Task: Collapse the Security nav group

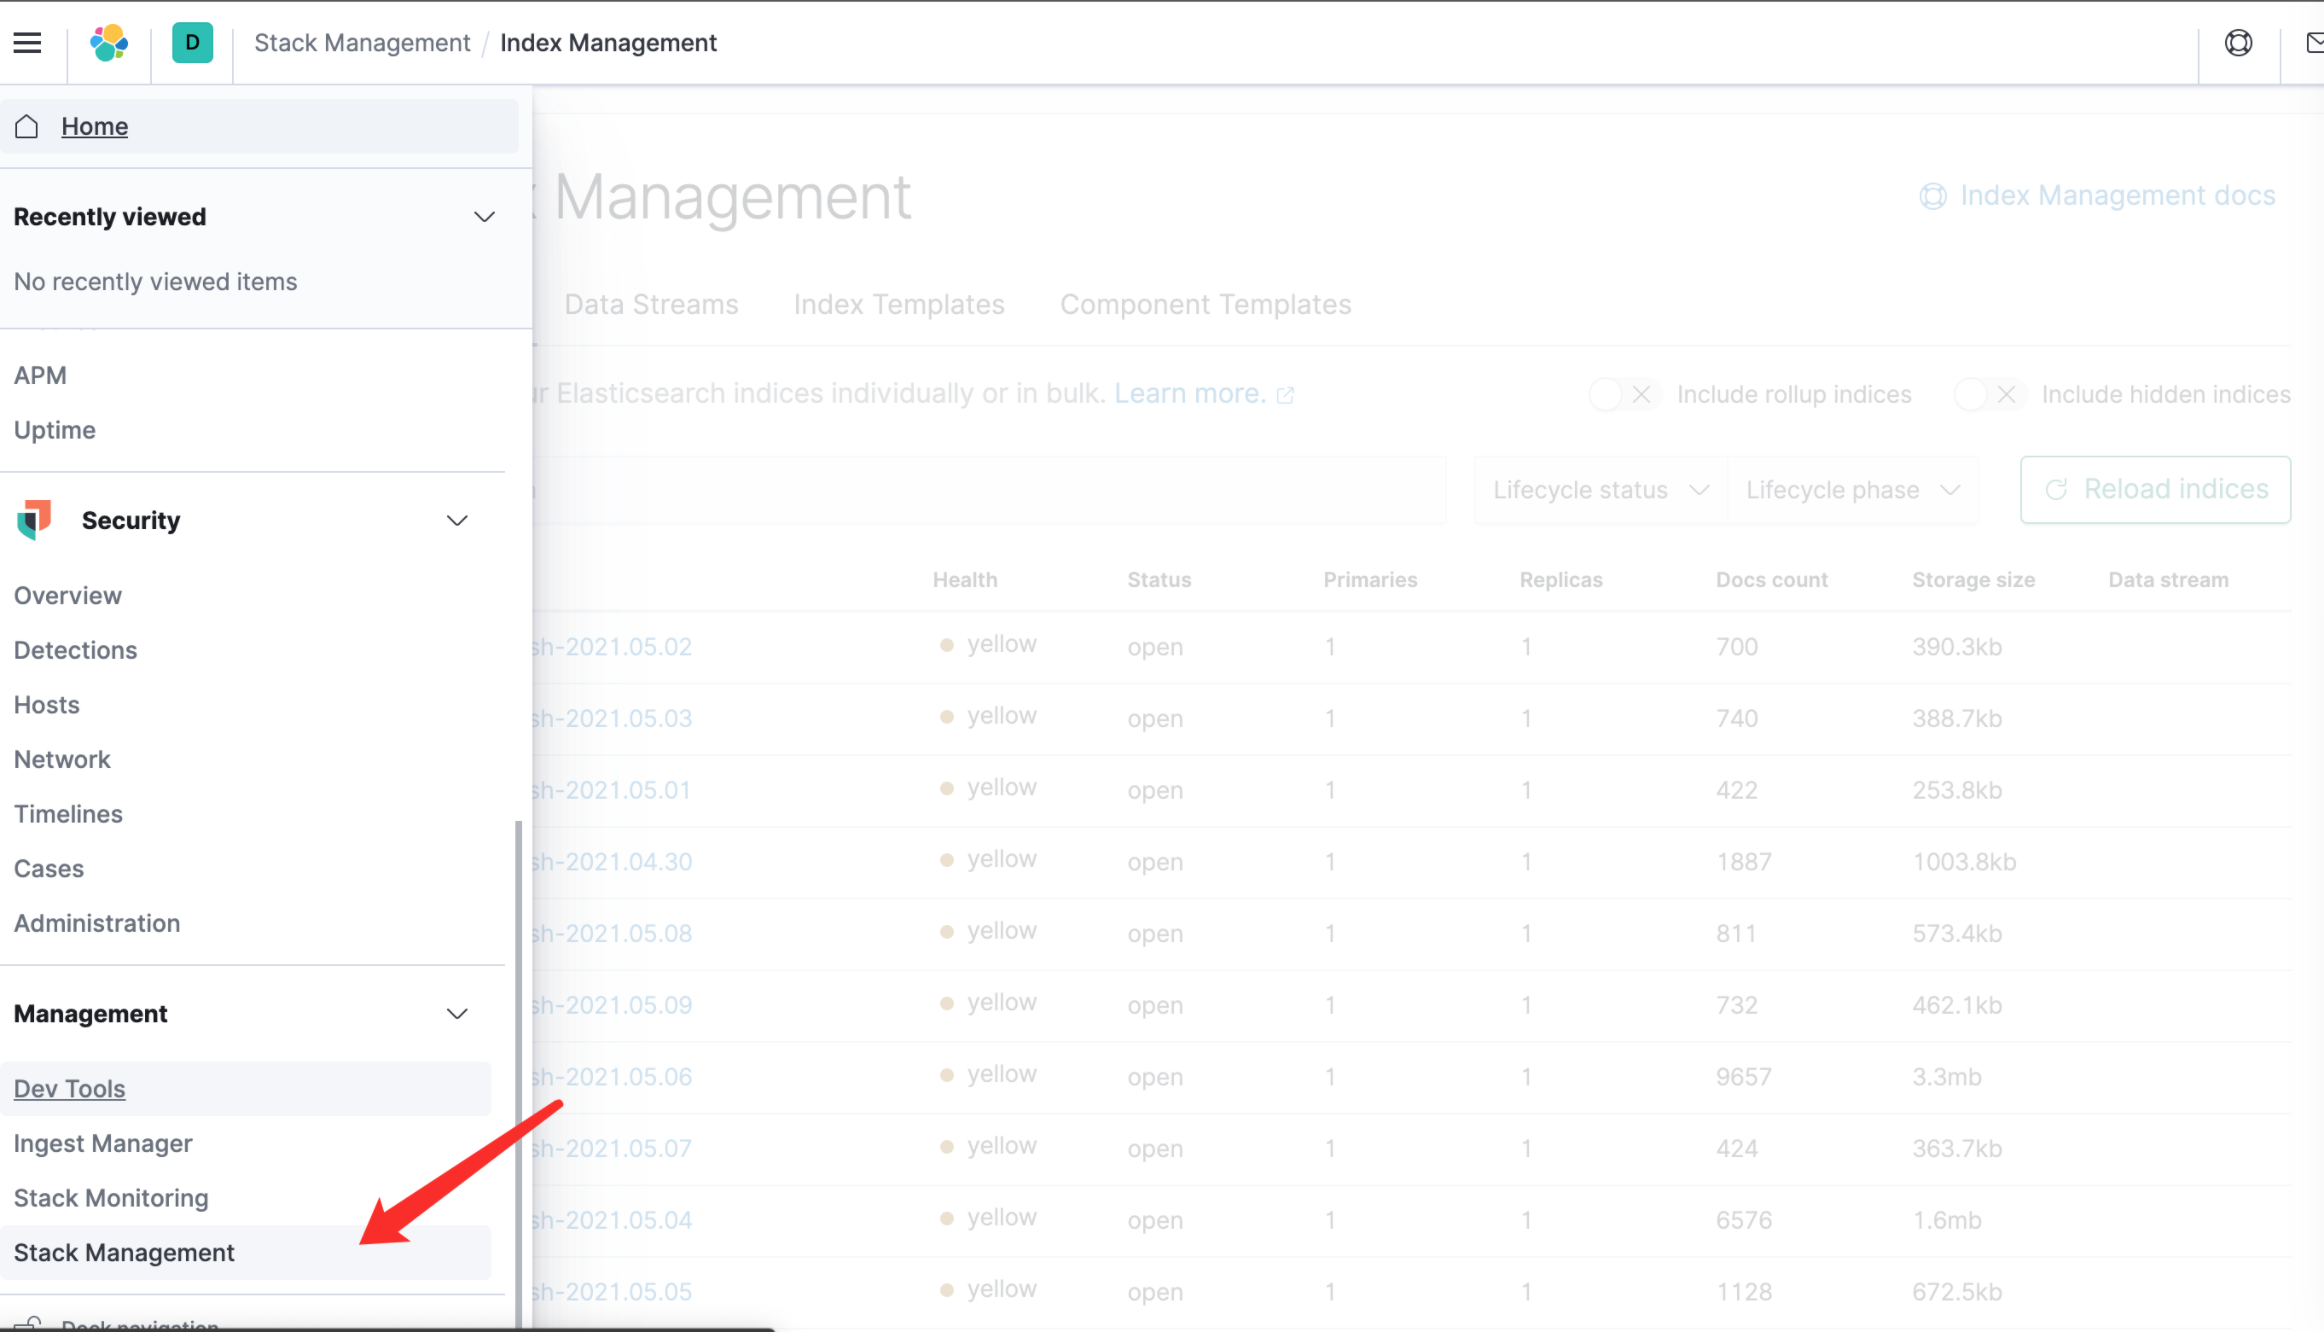Action: tap(457, 520)
